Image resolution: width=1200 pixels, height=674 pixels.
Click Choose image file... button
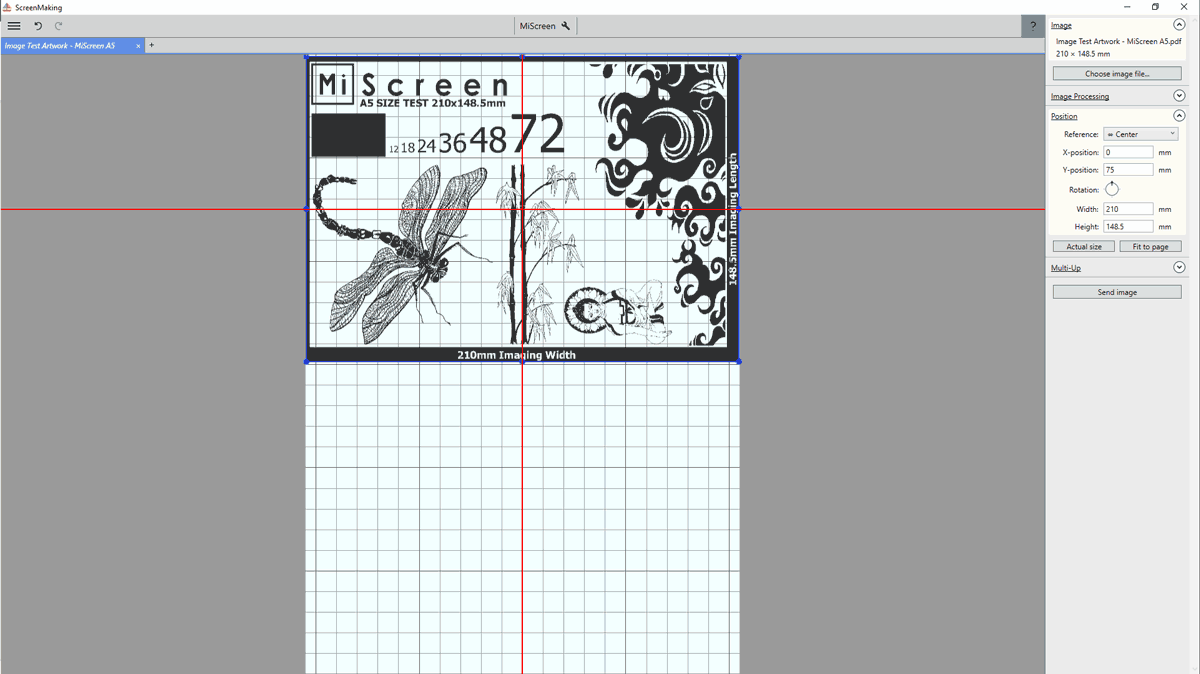click(1117, 74)
